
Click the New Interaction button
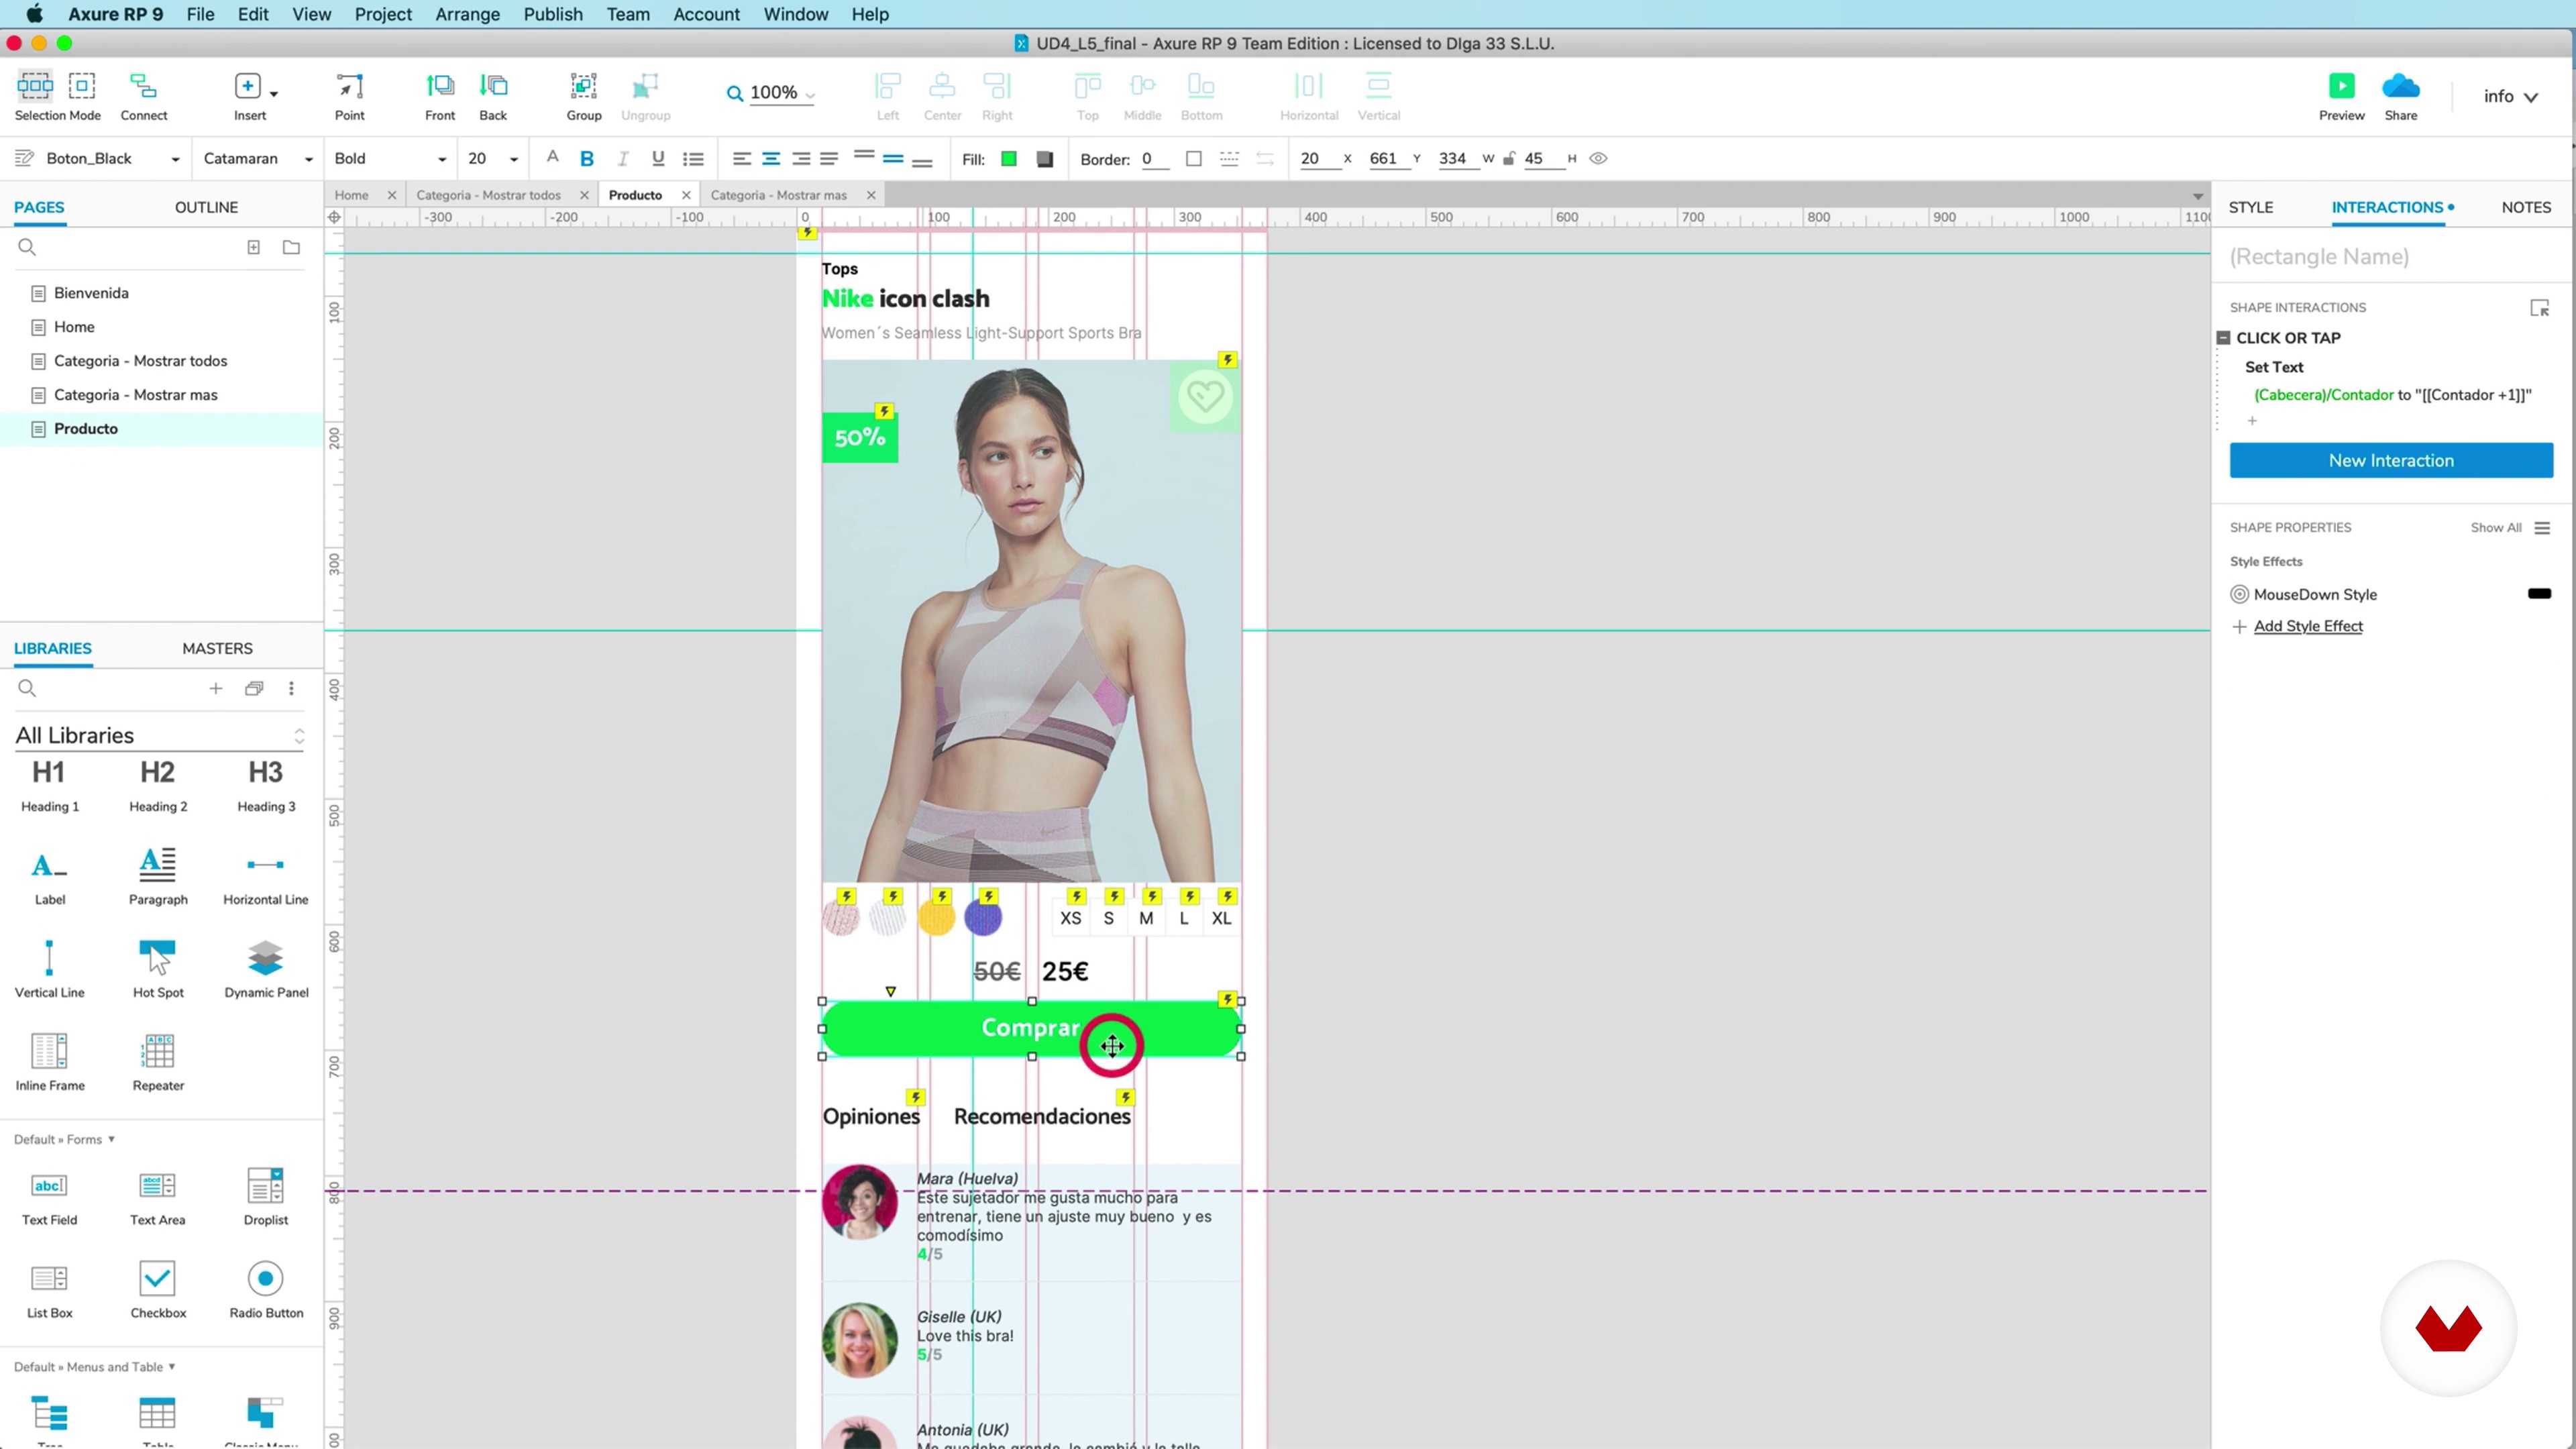click(2391, 460)
